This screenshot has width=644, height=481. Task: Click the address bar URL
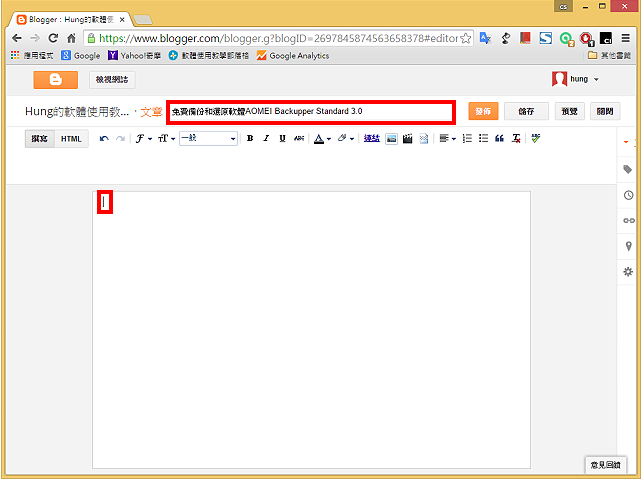coord(278,38)
